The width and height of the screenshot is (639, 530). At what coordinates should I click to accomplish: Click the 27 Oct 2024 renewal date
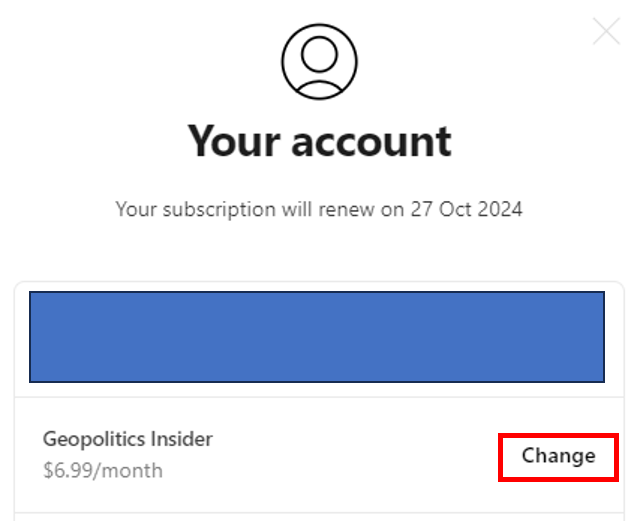pyautogui.click(x=466, y=209)
